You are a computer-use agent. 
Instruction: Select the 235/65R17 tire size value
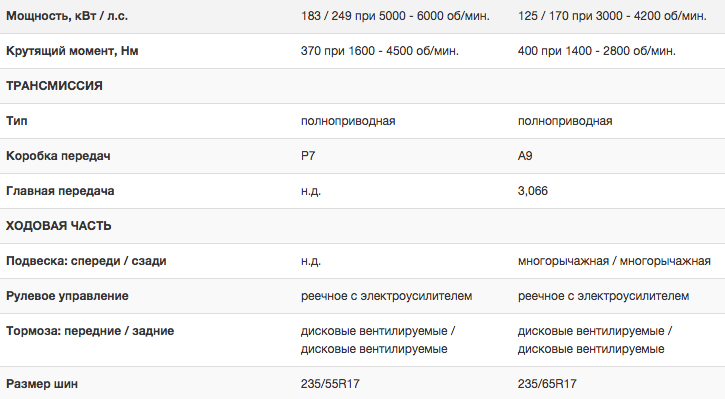pyautogui.click(x=547, y=384)
